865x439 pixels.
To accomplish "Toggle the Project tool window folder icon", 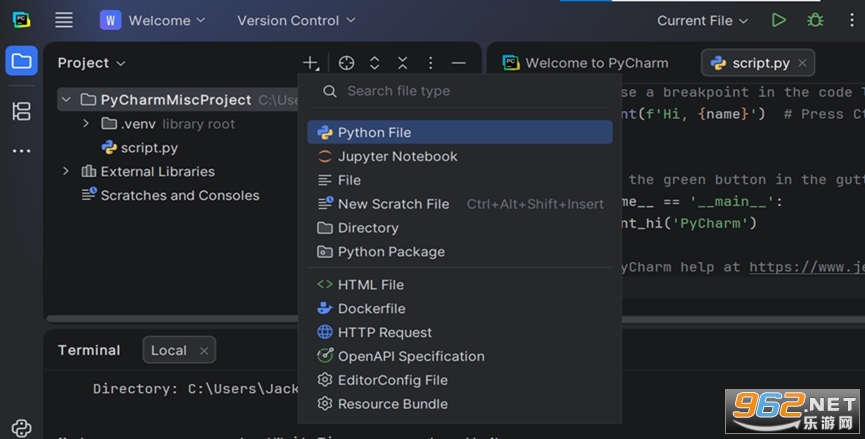I will (x=22, y=61).
